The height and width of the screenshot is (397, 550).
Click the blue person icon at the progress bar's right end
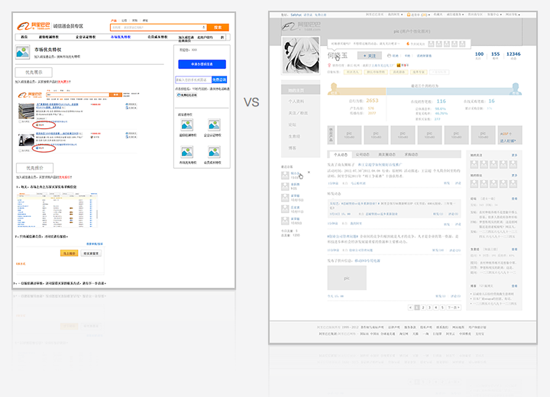click(x=515, y=88)
